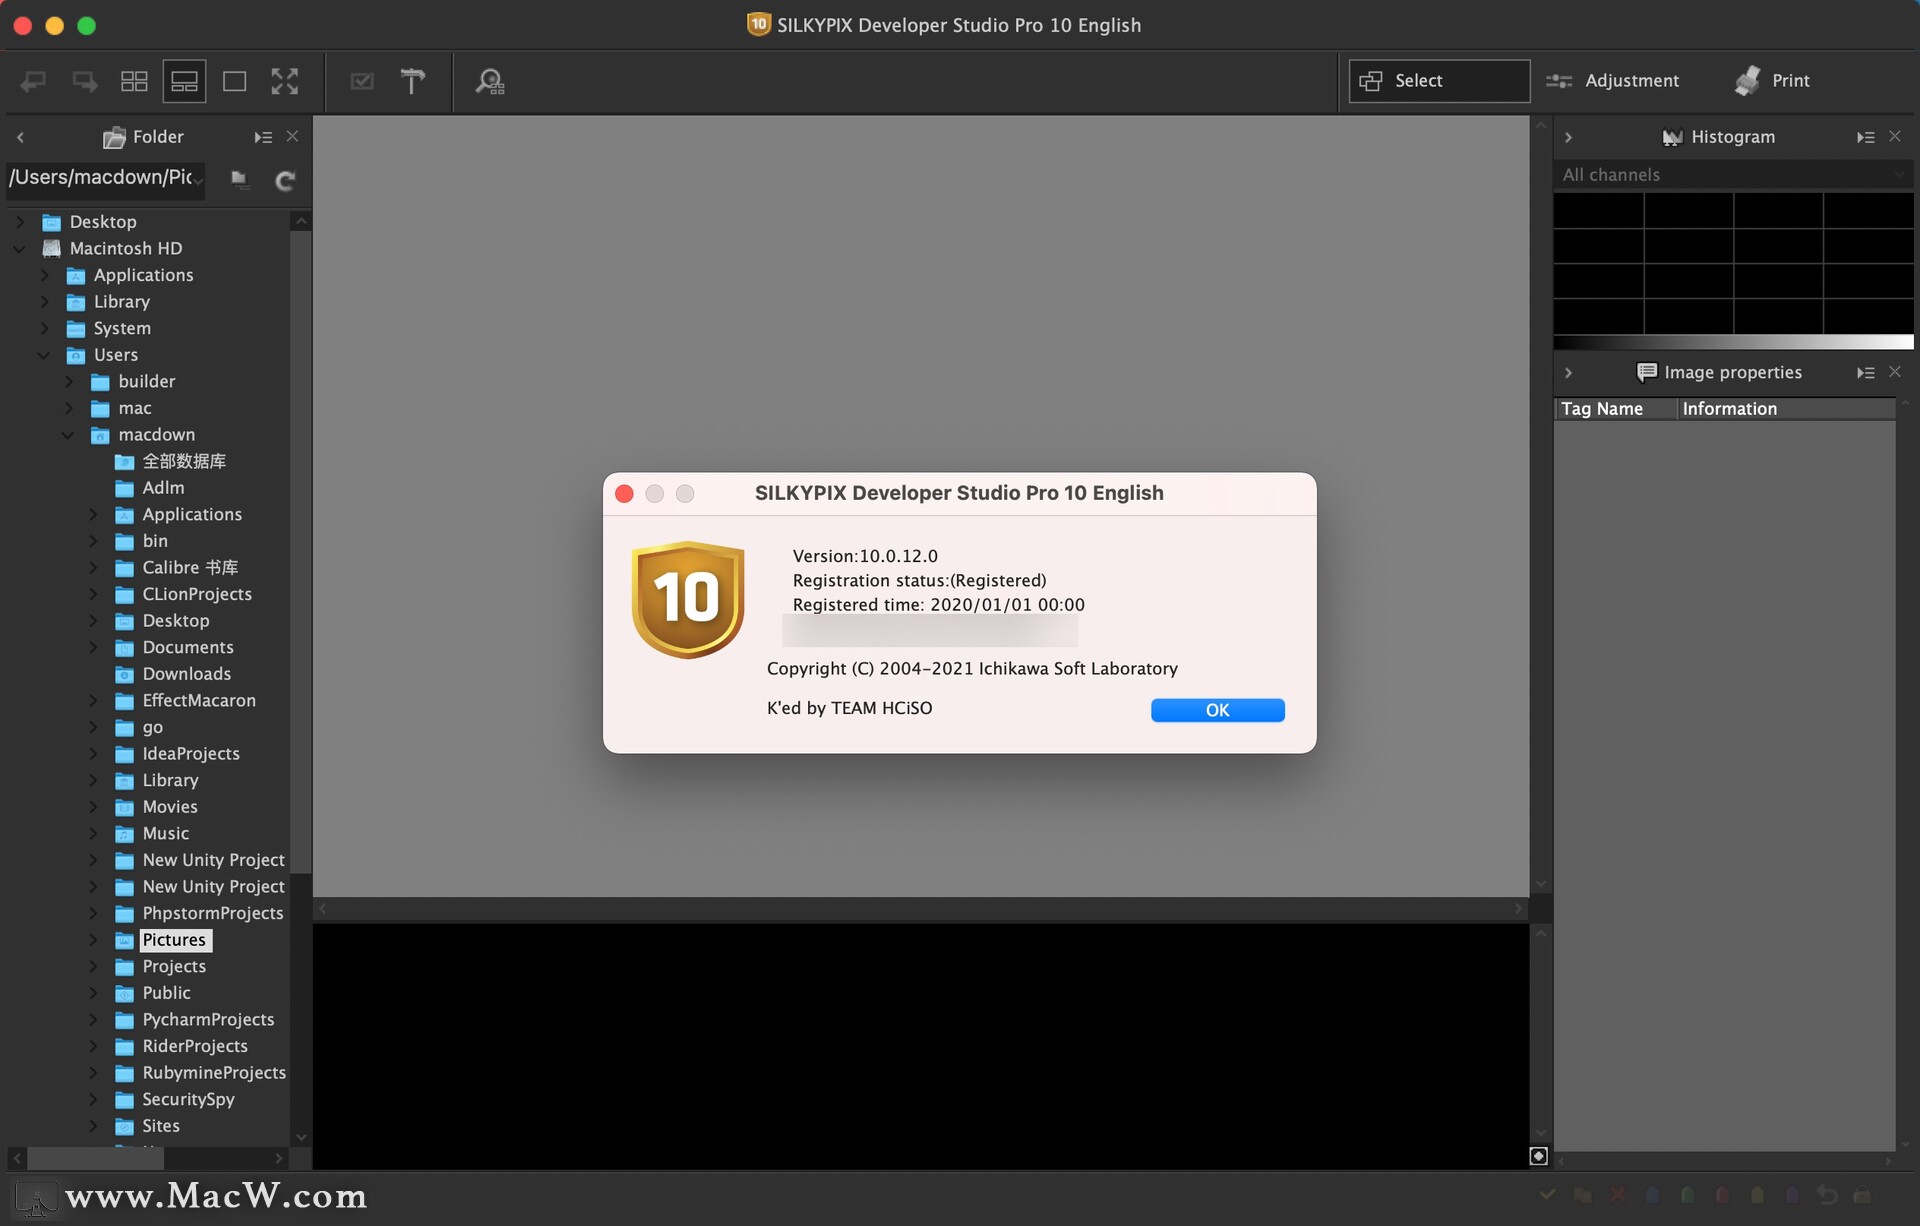Click the next scene arrow icon in toolbar
The image size is (1920, 1226).
point(85,81)
